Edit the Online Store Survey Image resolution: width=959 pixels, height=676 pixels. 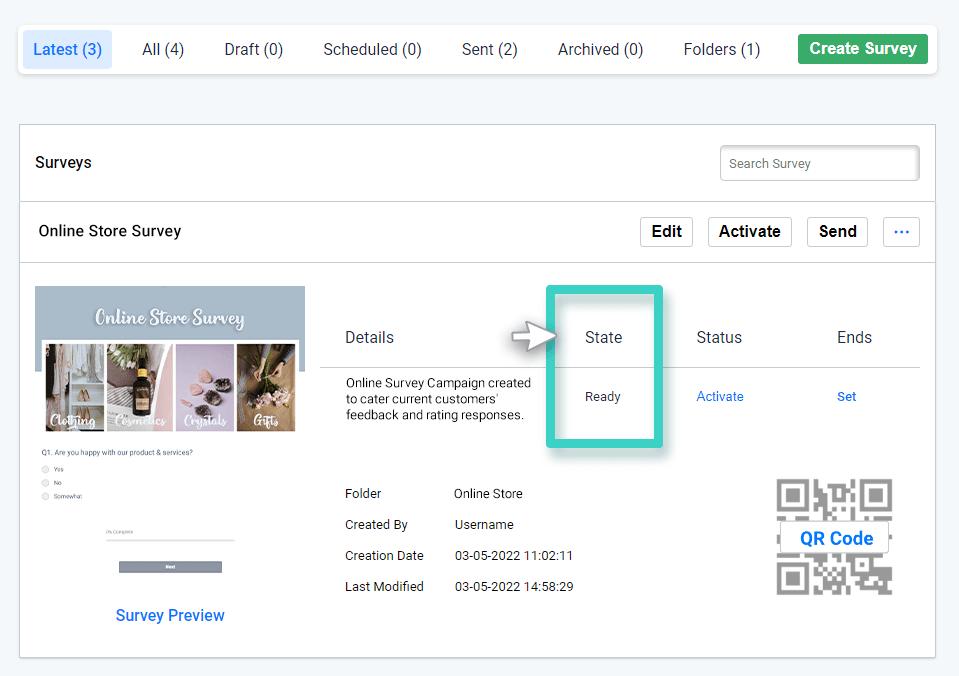point(665,231)
